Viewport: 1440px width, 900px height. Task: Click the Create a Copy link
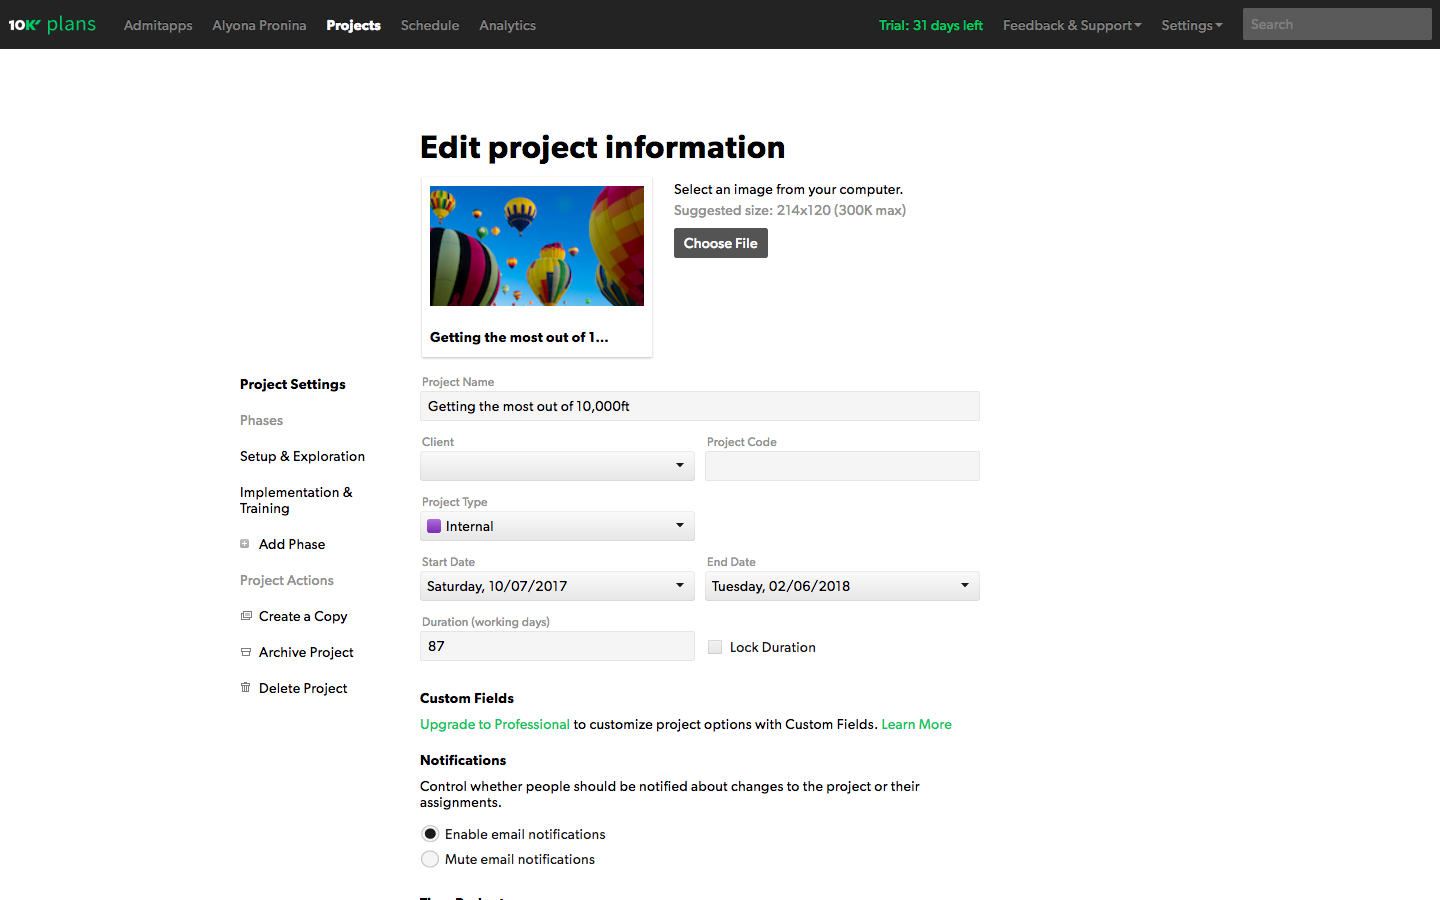click(303, 616)
